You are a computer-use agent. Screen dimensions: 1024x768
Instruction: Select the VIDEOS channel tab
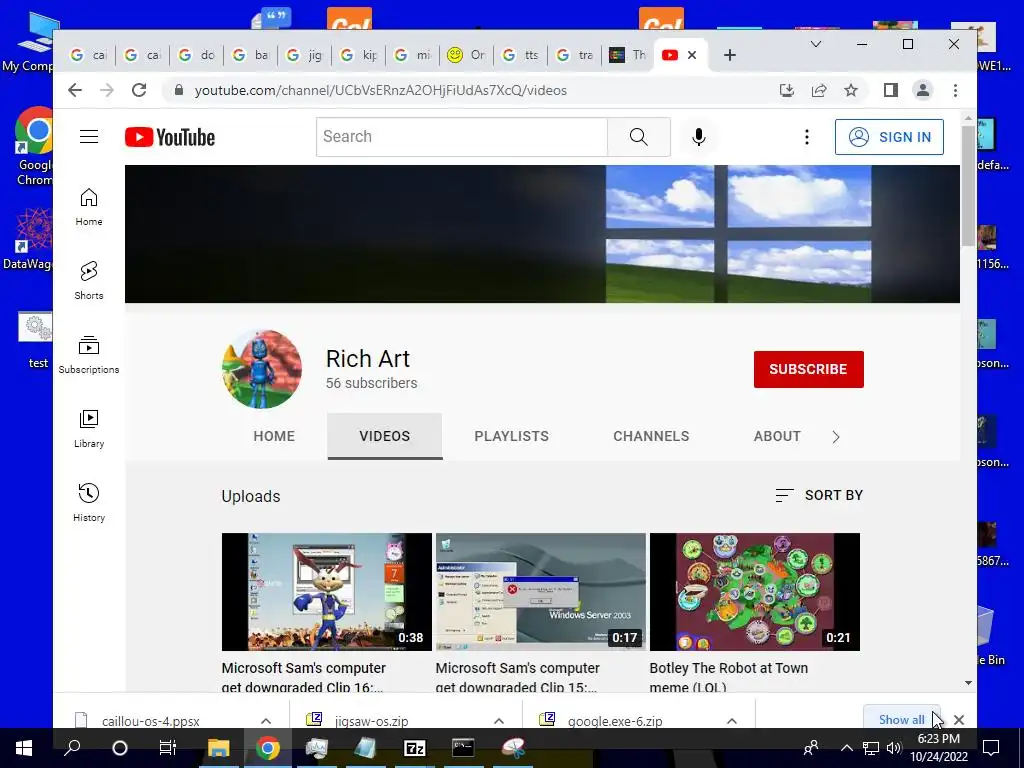tap(385, 436)
